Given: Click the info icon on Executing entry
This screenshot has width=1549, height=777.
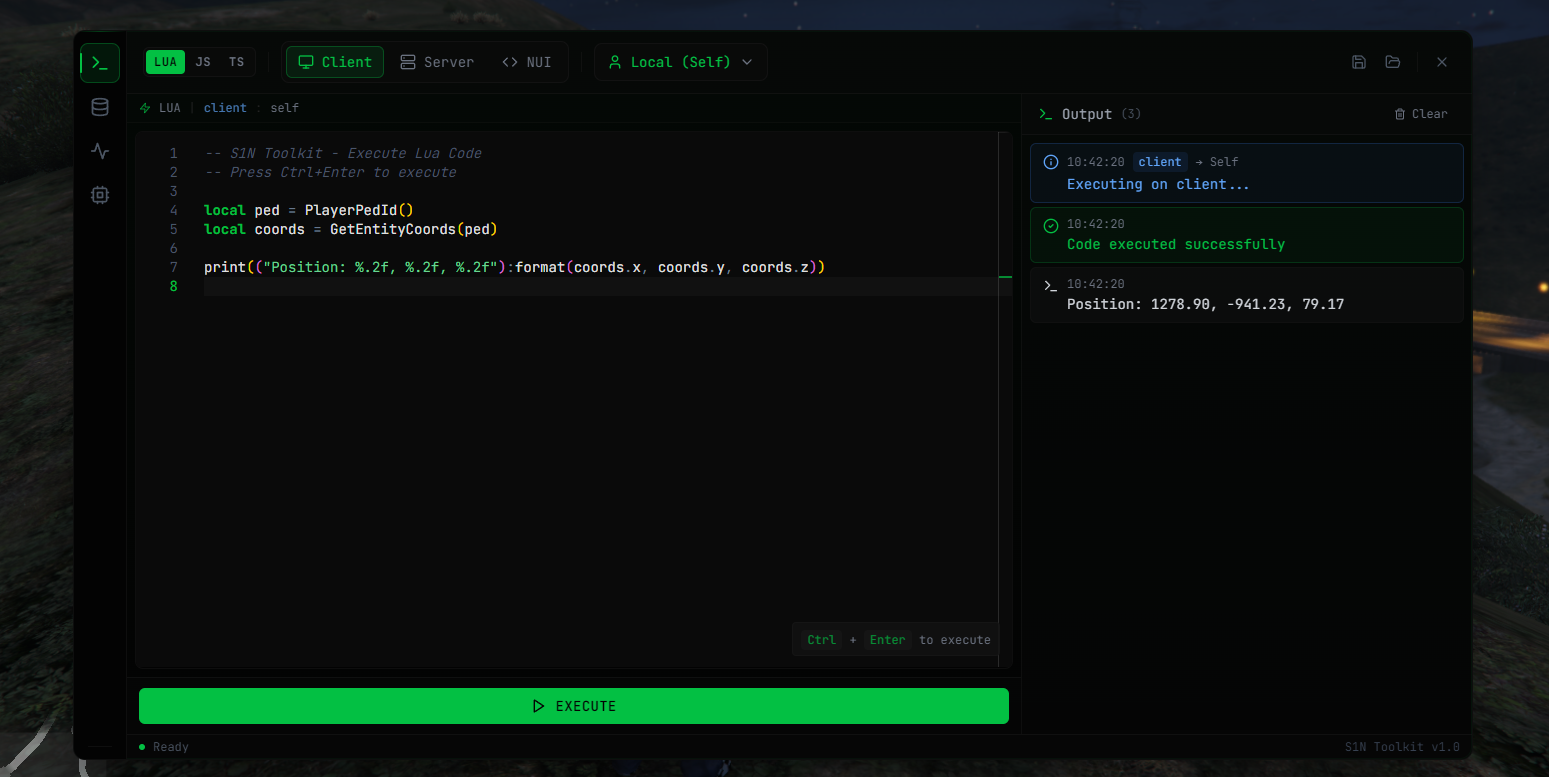Looking at the screenshot, I should [x=1050, y=162].
